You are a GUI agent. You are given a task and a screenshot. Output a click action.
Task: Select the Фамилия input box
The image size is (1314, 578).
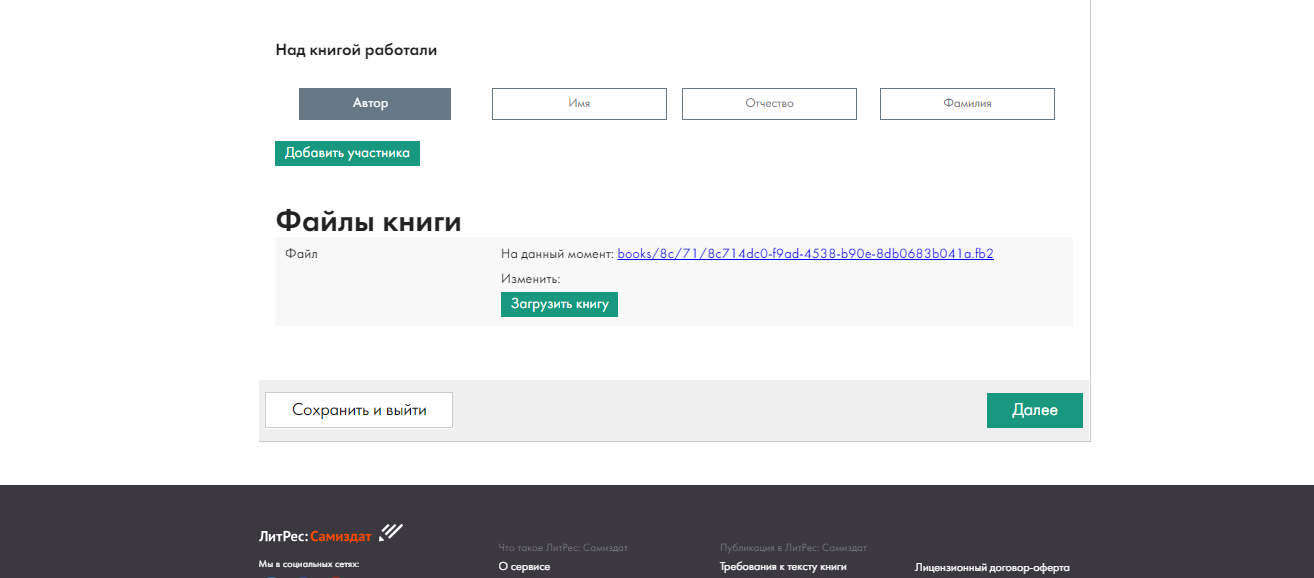[967, 104]
